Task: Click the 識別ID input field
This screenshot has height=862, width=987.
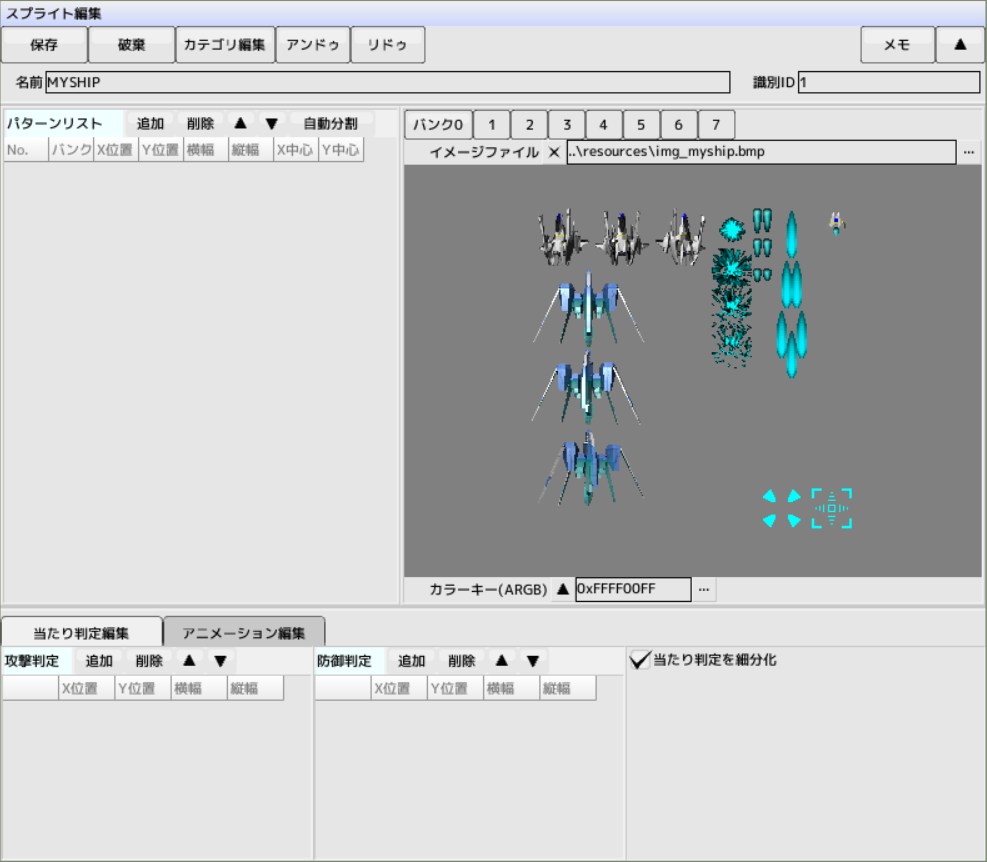Action: (888, 82)
